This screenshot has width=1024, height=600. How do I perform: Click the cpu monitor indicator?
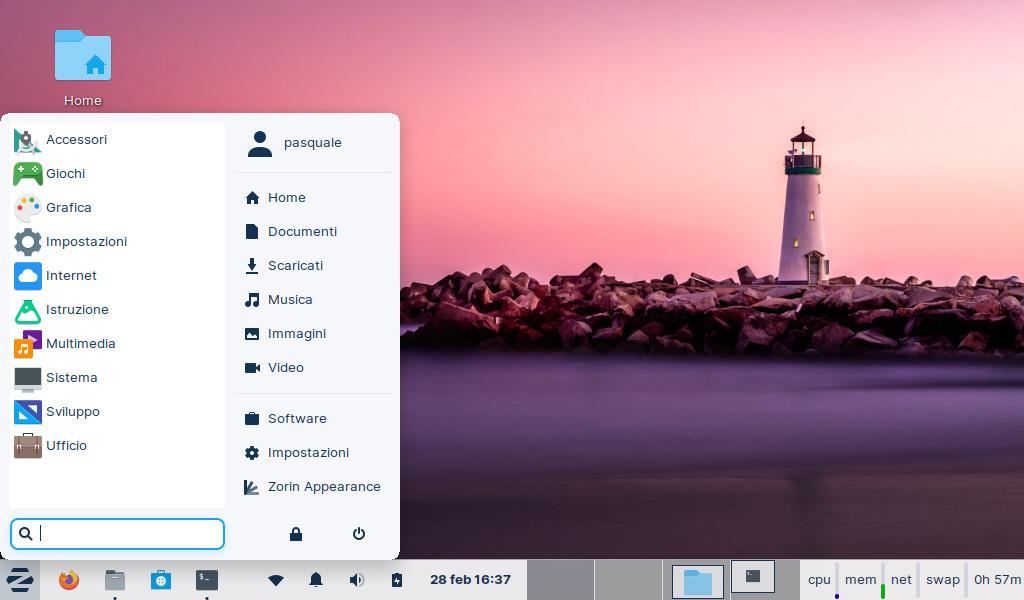(x=819, y=580)
